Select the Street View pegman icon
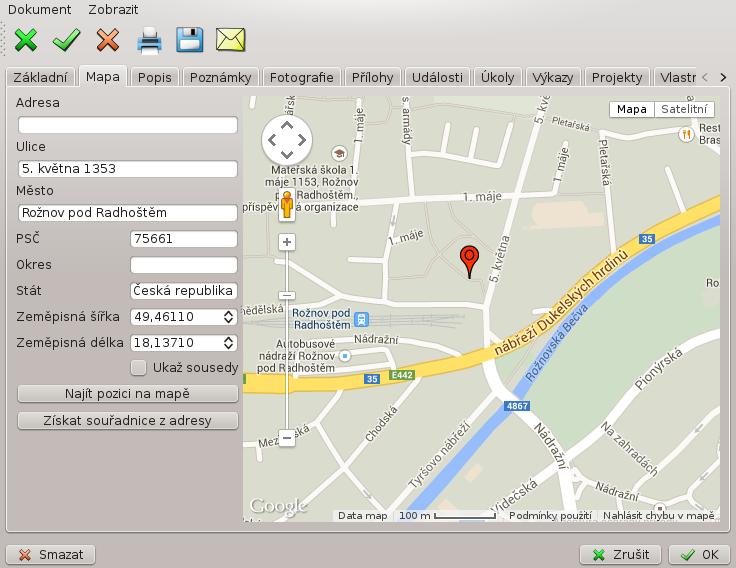 287,205
